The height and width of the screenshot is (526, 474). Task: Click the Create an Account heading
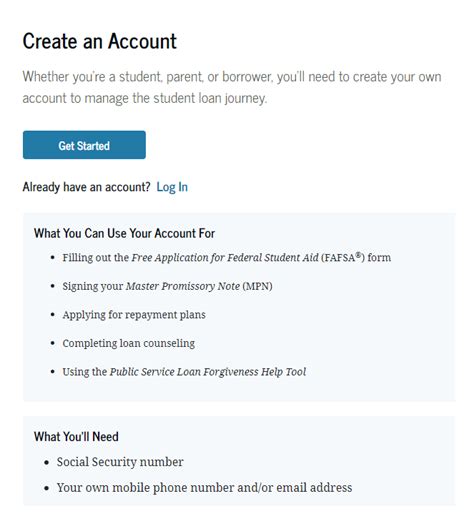[x=100, y=41]
